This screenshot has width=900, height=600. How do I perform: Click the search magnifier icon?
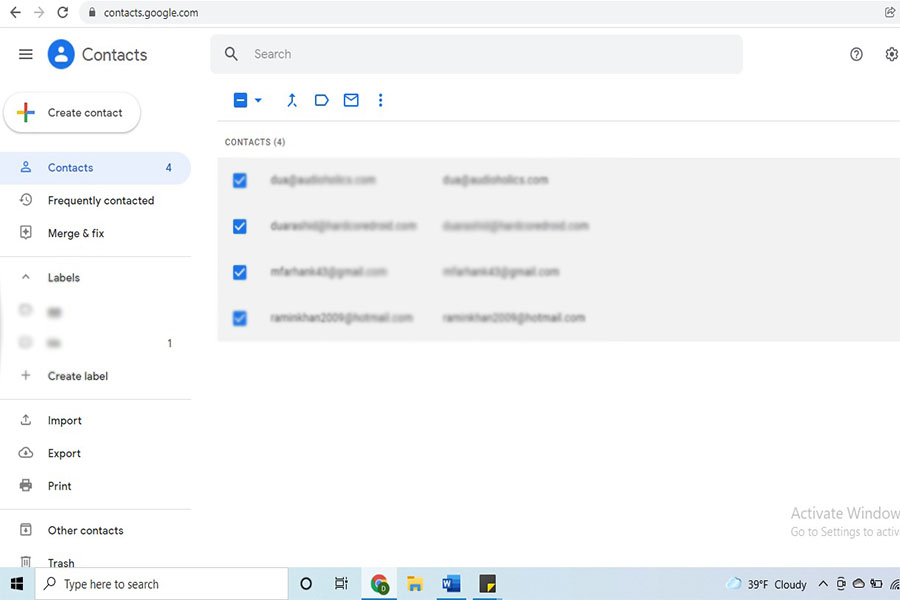click(x=232, y=54)
